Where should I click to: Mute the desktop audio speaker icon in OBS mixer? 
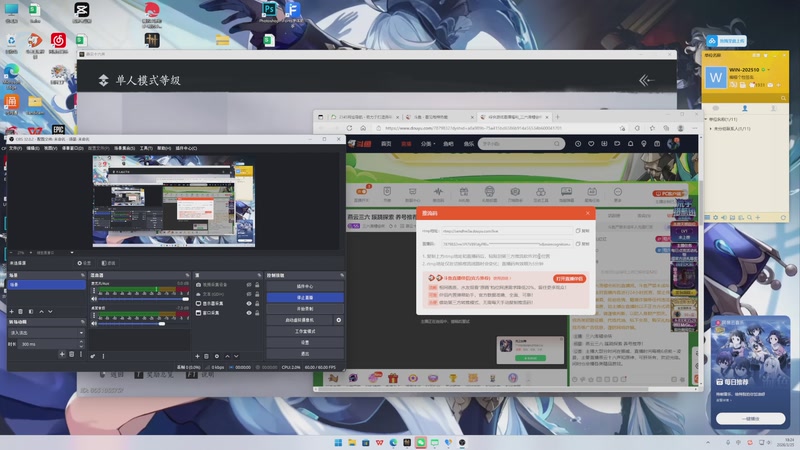click(x=94, y=323)
